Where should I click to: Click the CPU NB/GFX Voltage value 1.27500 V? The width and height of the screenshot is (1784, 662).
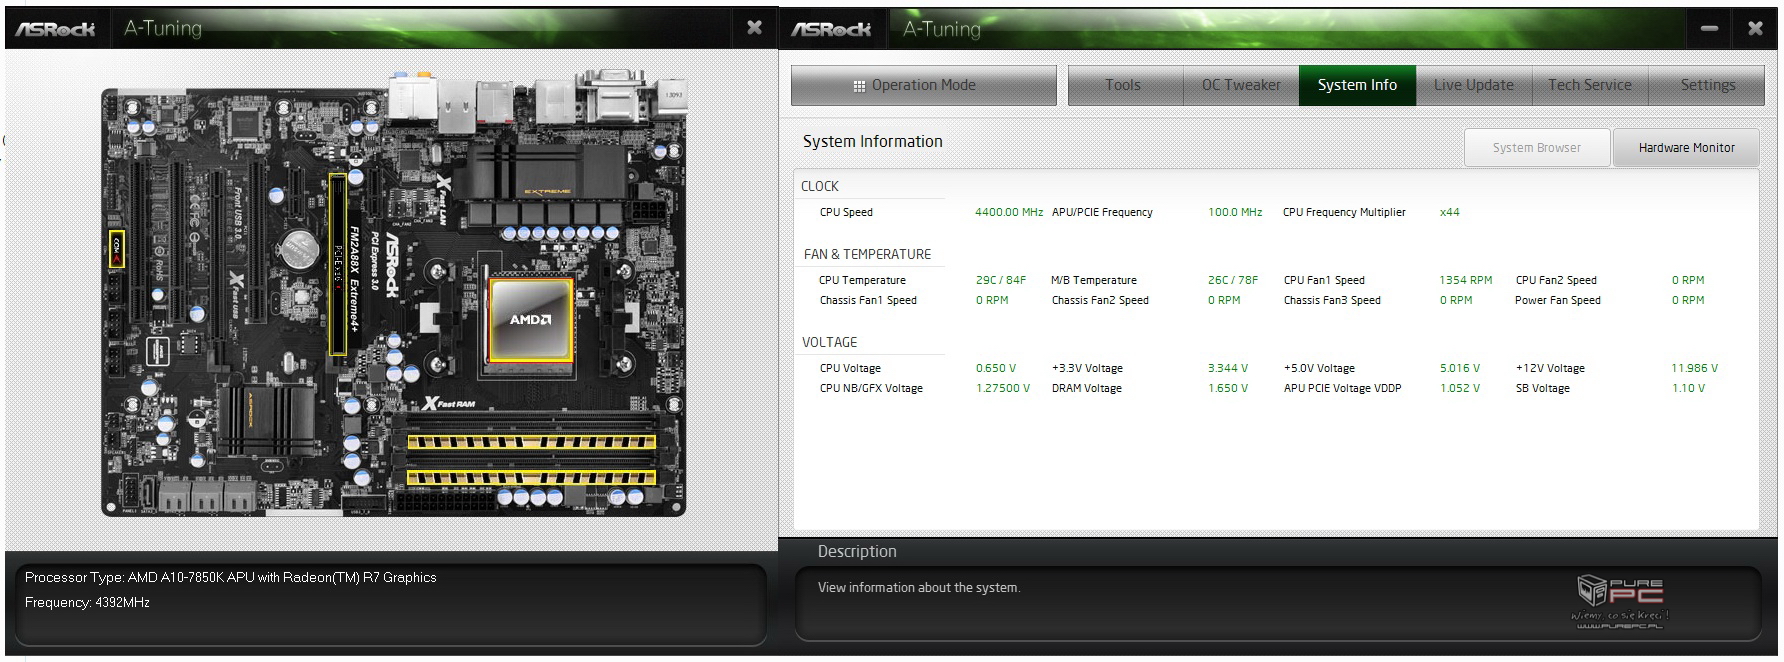click(1003, 388)
